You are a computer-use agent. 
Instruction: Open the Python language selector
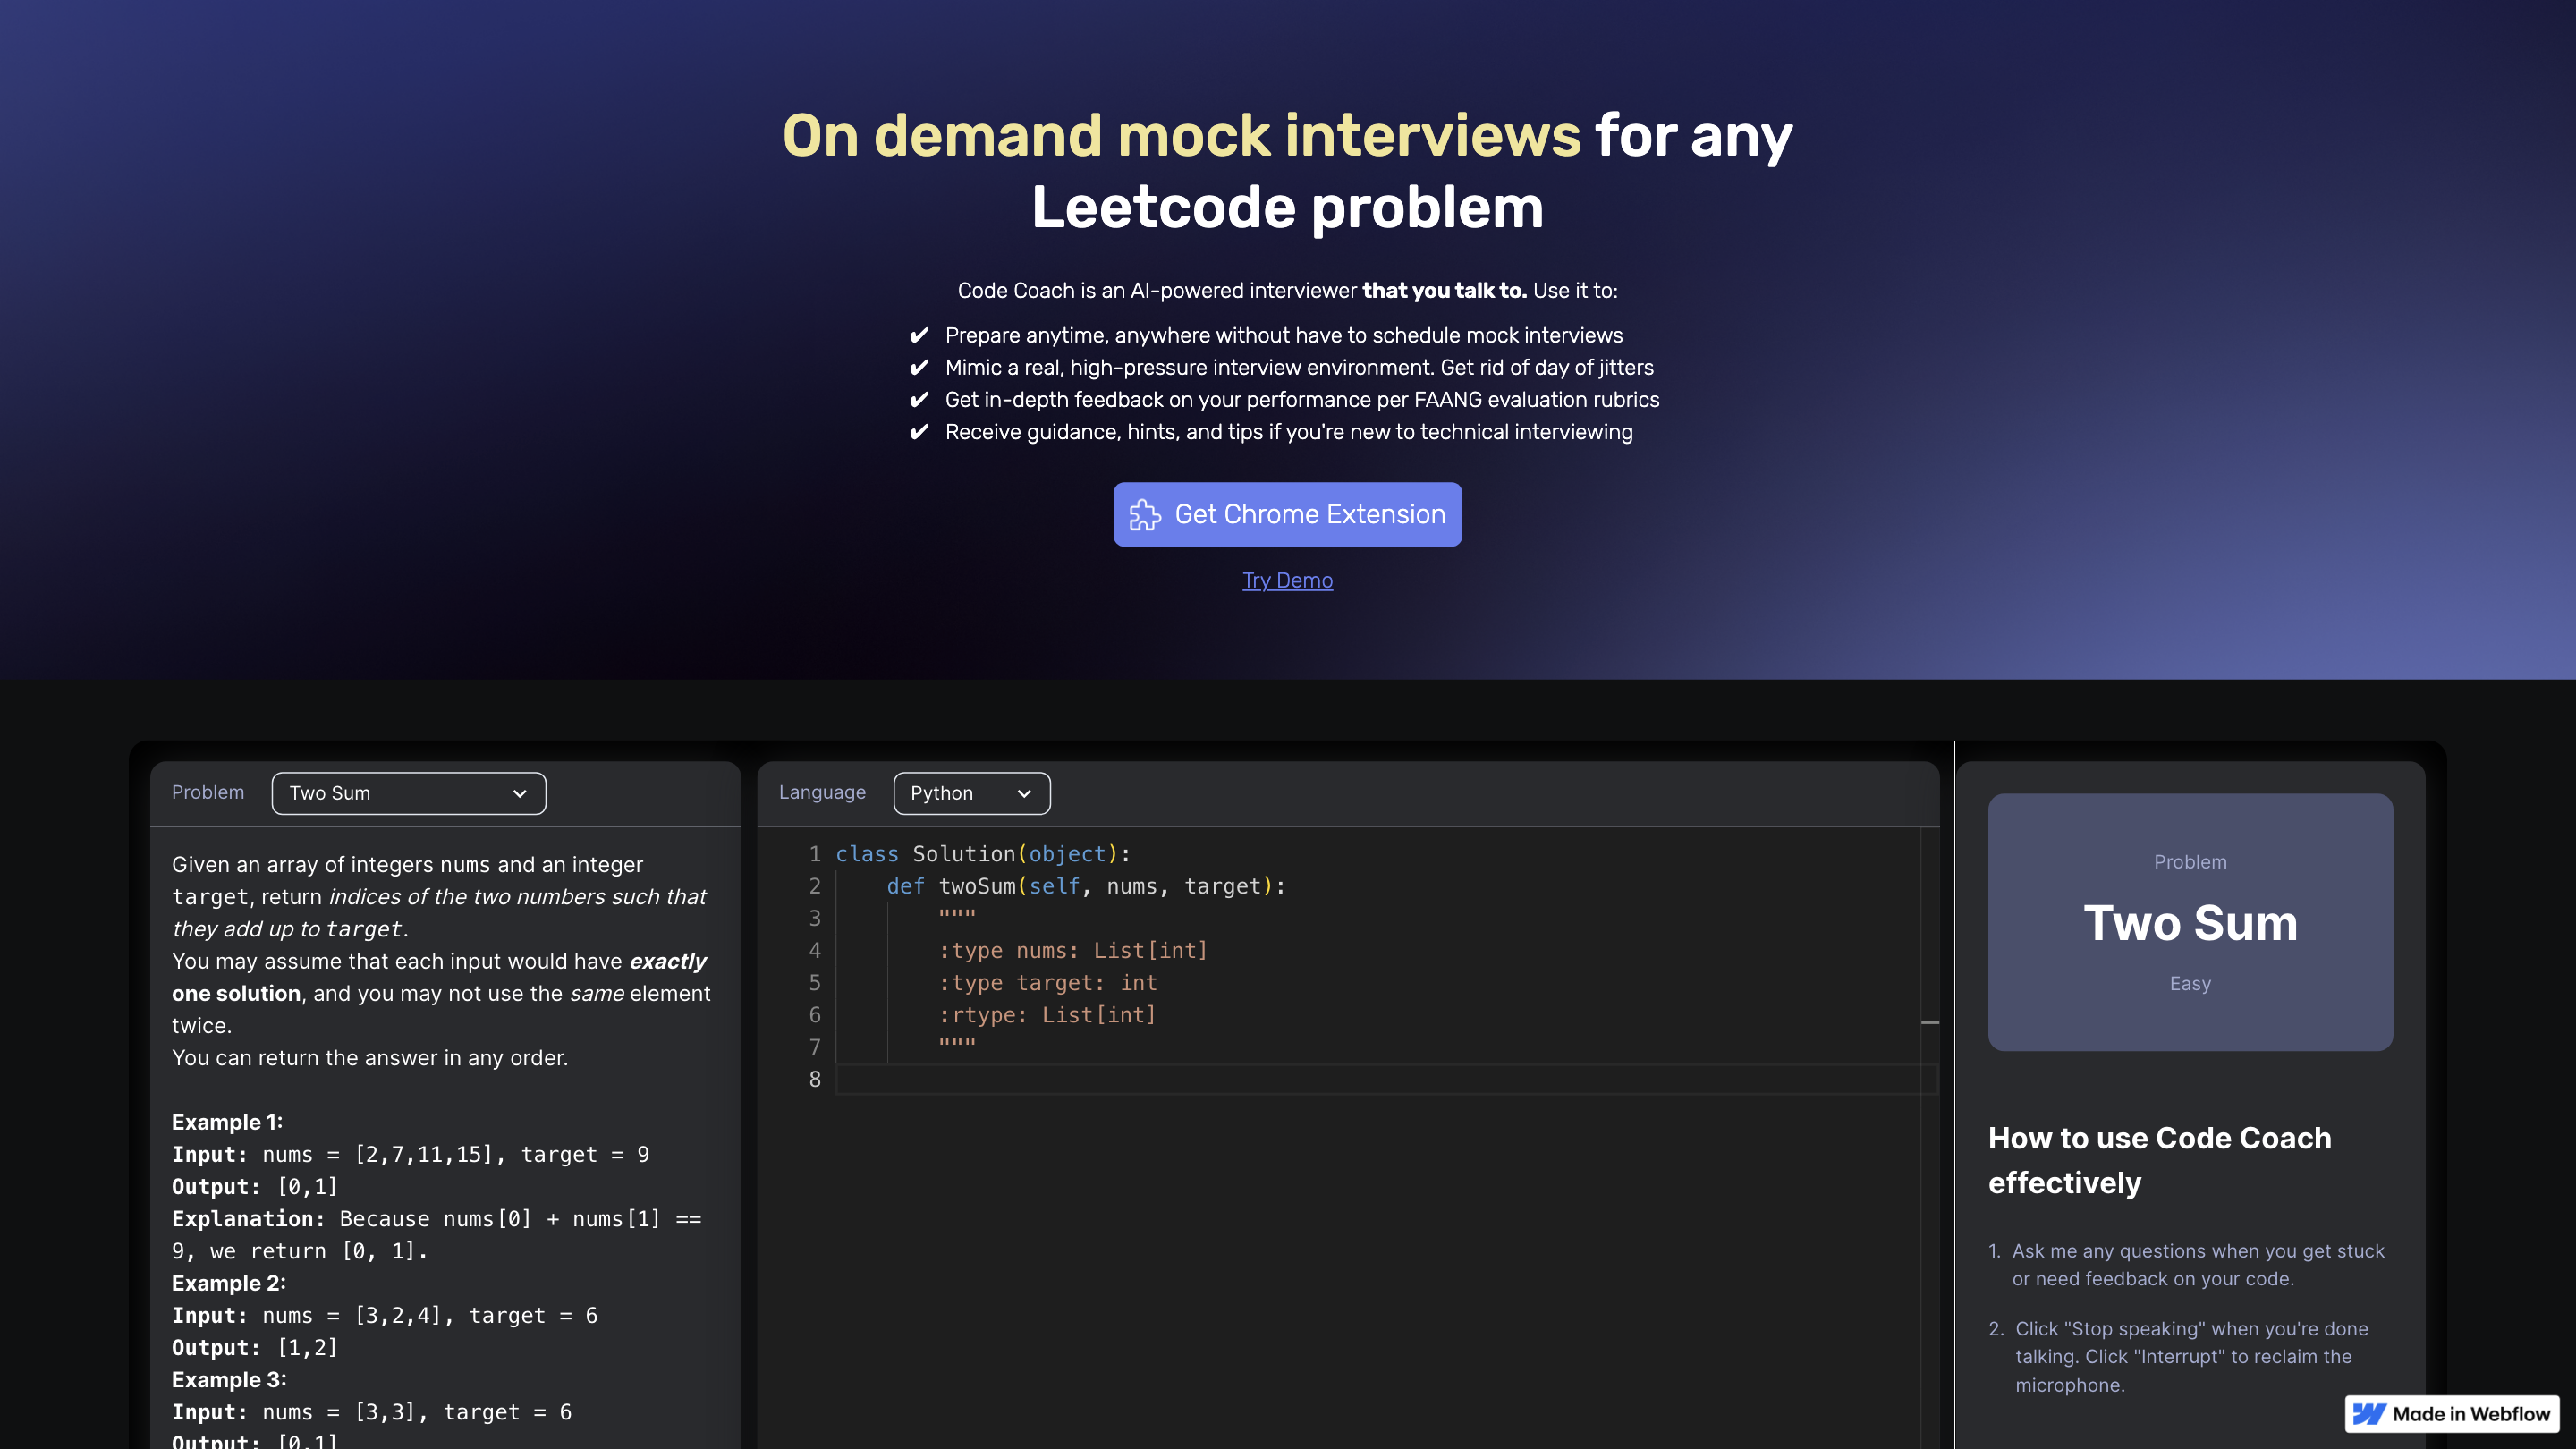click(x=971, y=793)
